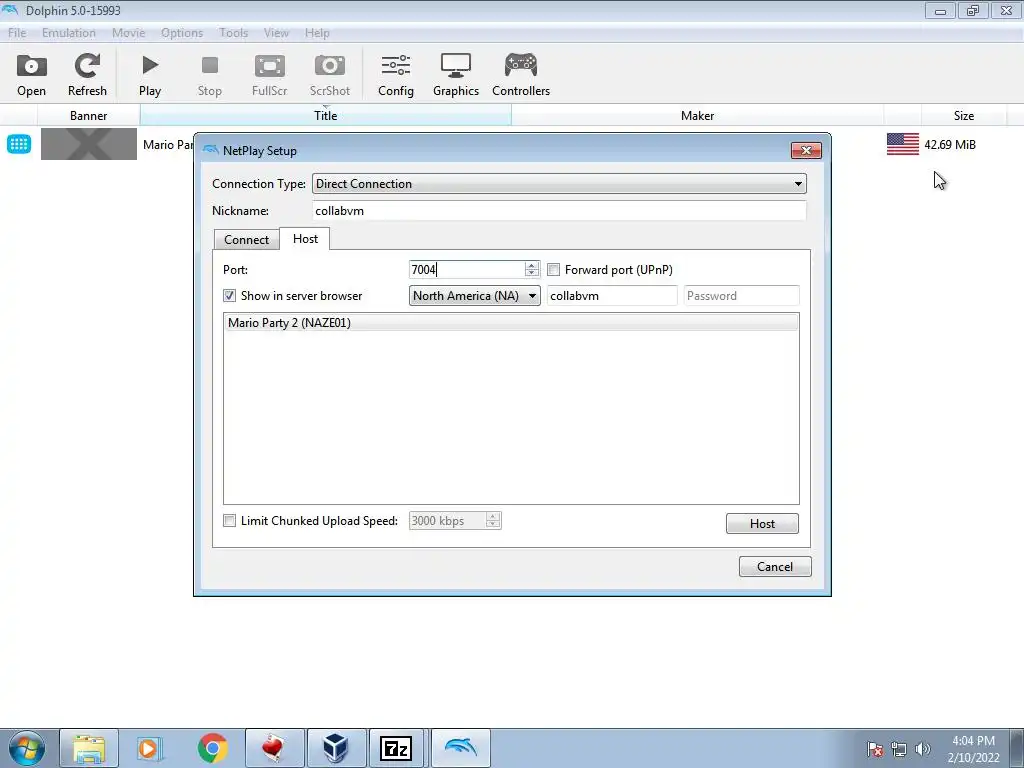Screen dimensions: 1024x768
Task: Launch Windows Media Player from taskbar
Action: 150,748
